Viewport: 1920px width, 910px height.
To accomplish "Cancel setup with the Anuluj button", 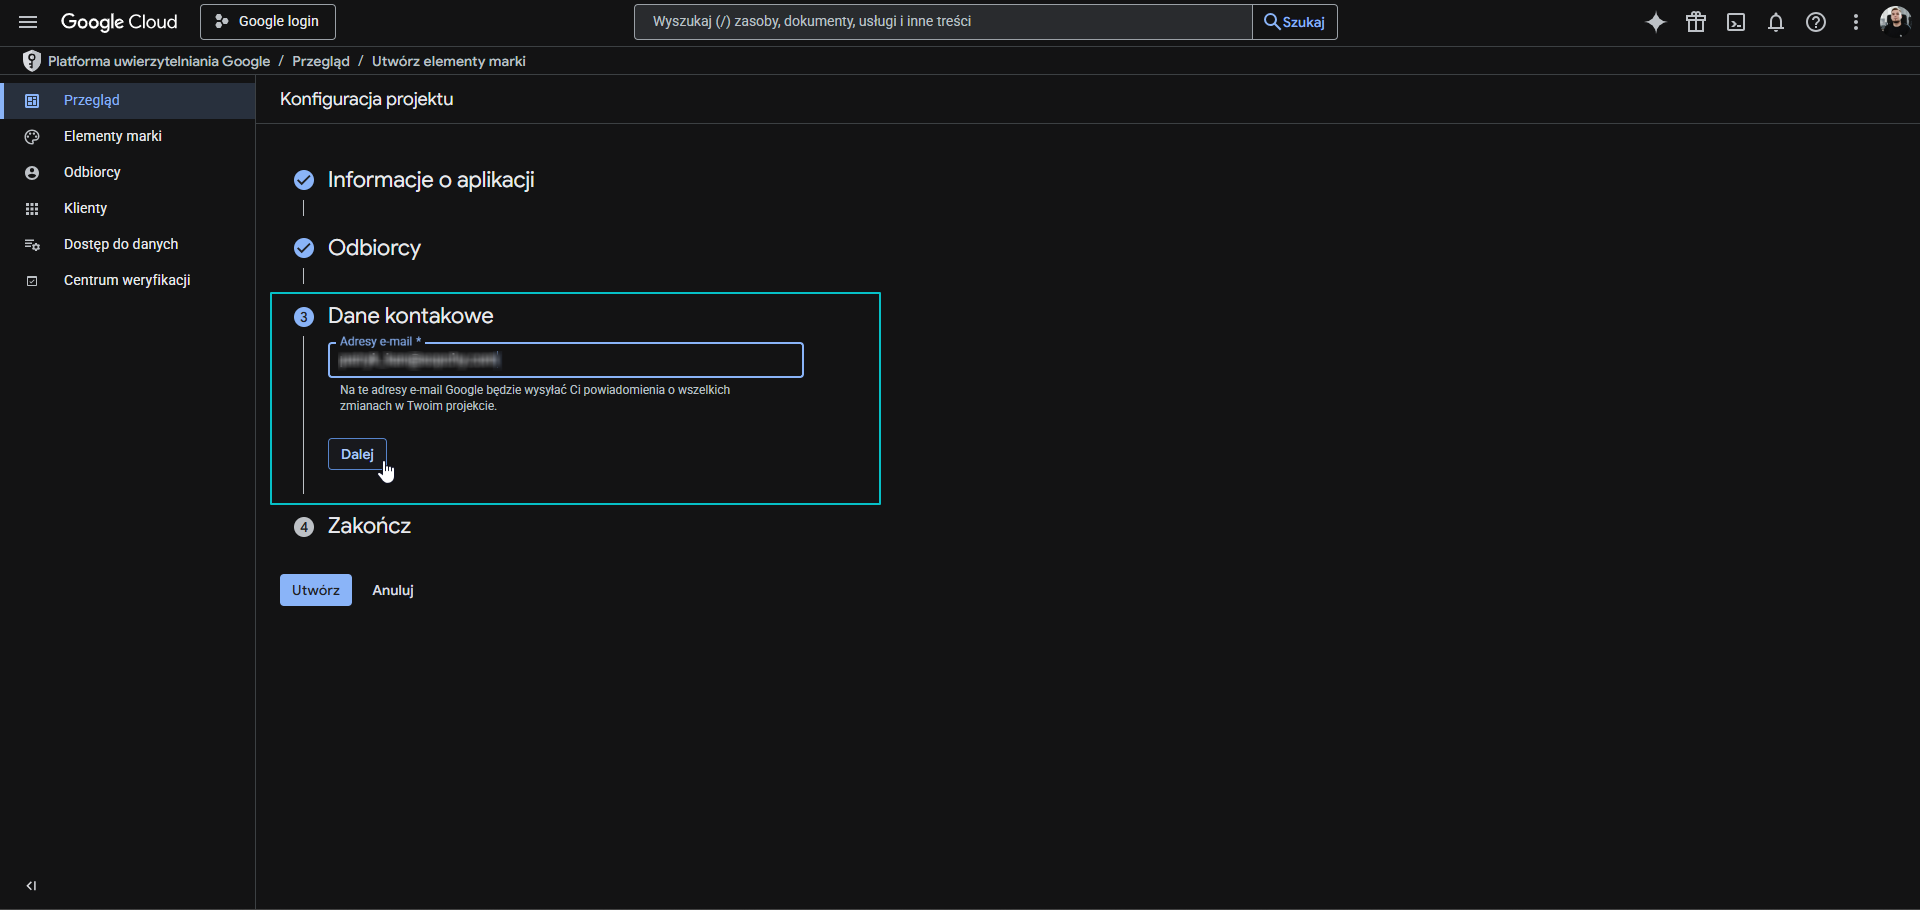I will click(392, 590).
